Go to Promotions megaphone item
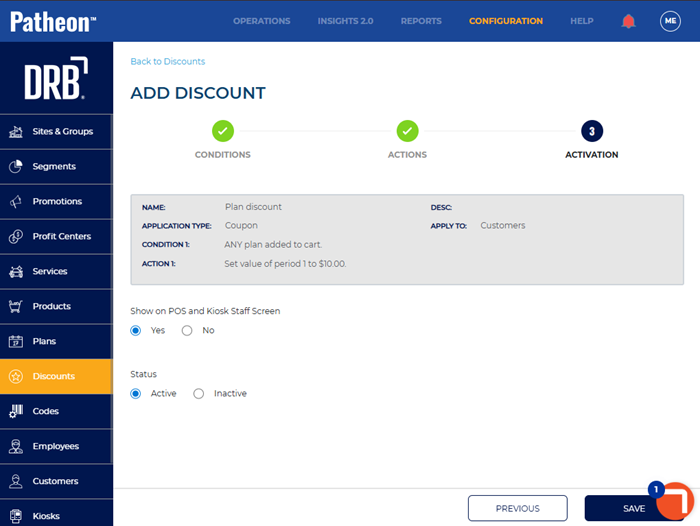This screenshot has height=526, width=700. (56, 201)
